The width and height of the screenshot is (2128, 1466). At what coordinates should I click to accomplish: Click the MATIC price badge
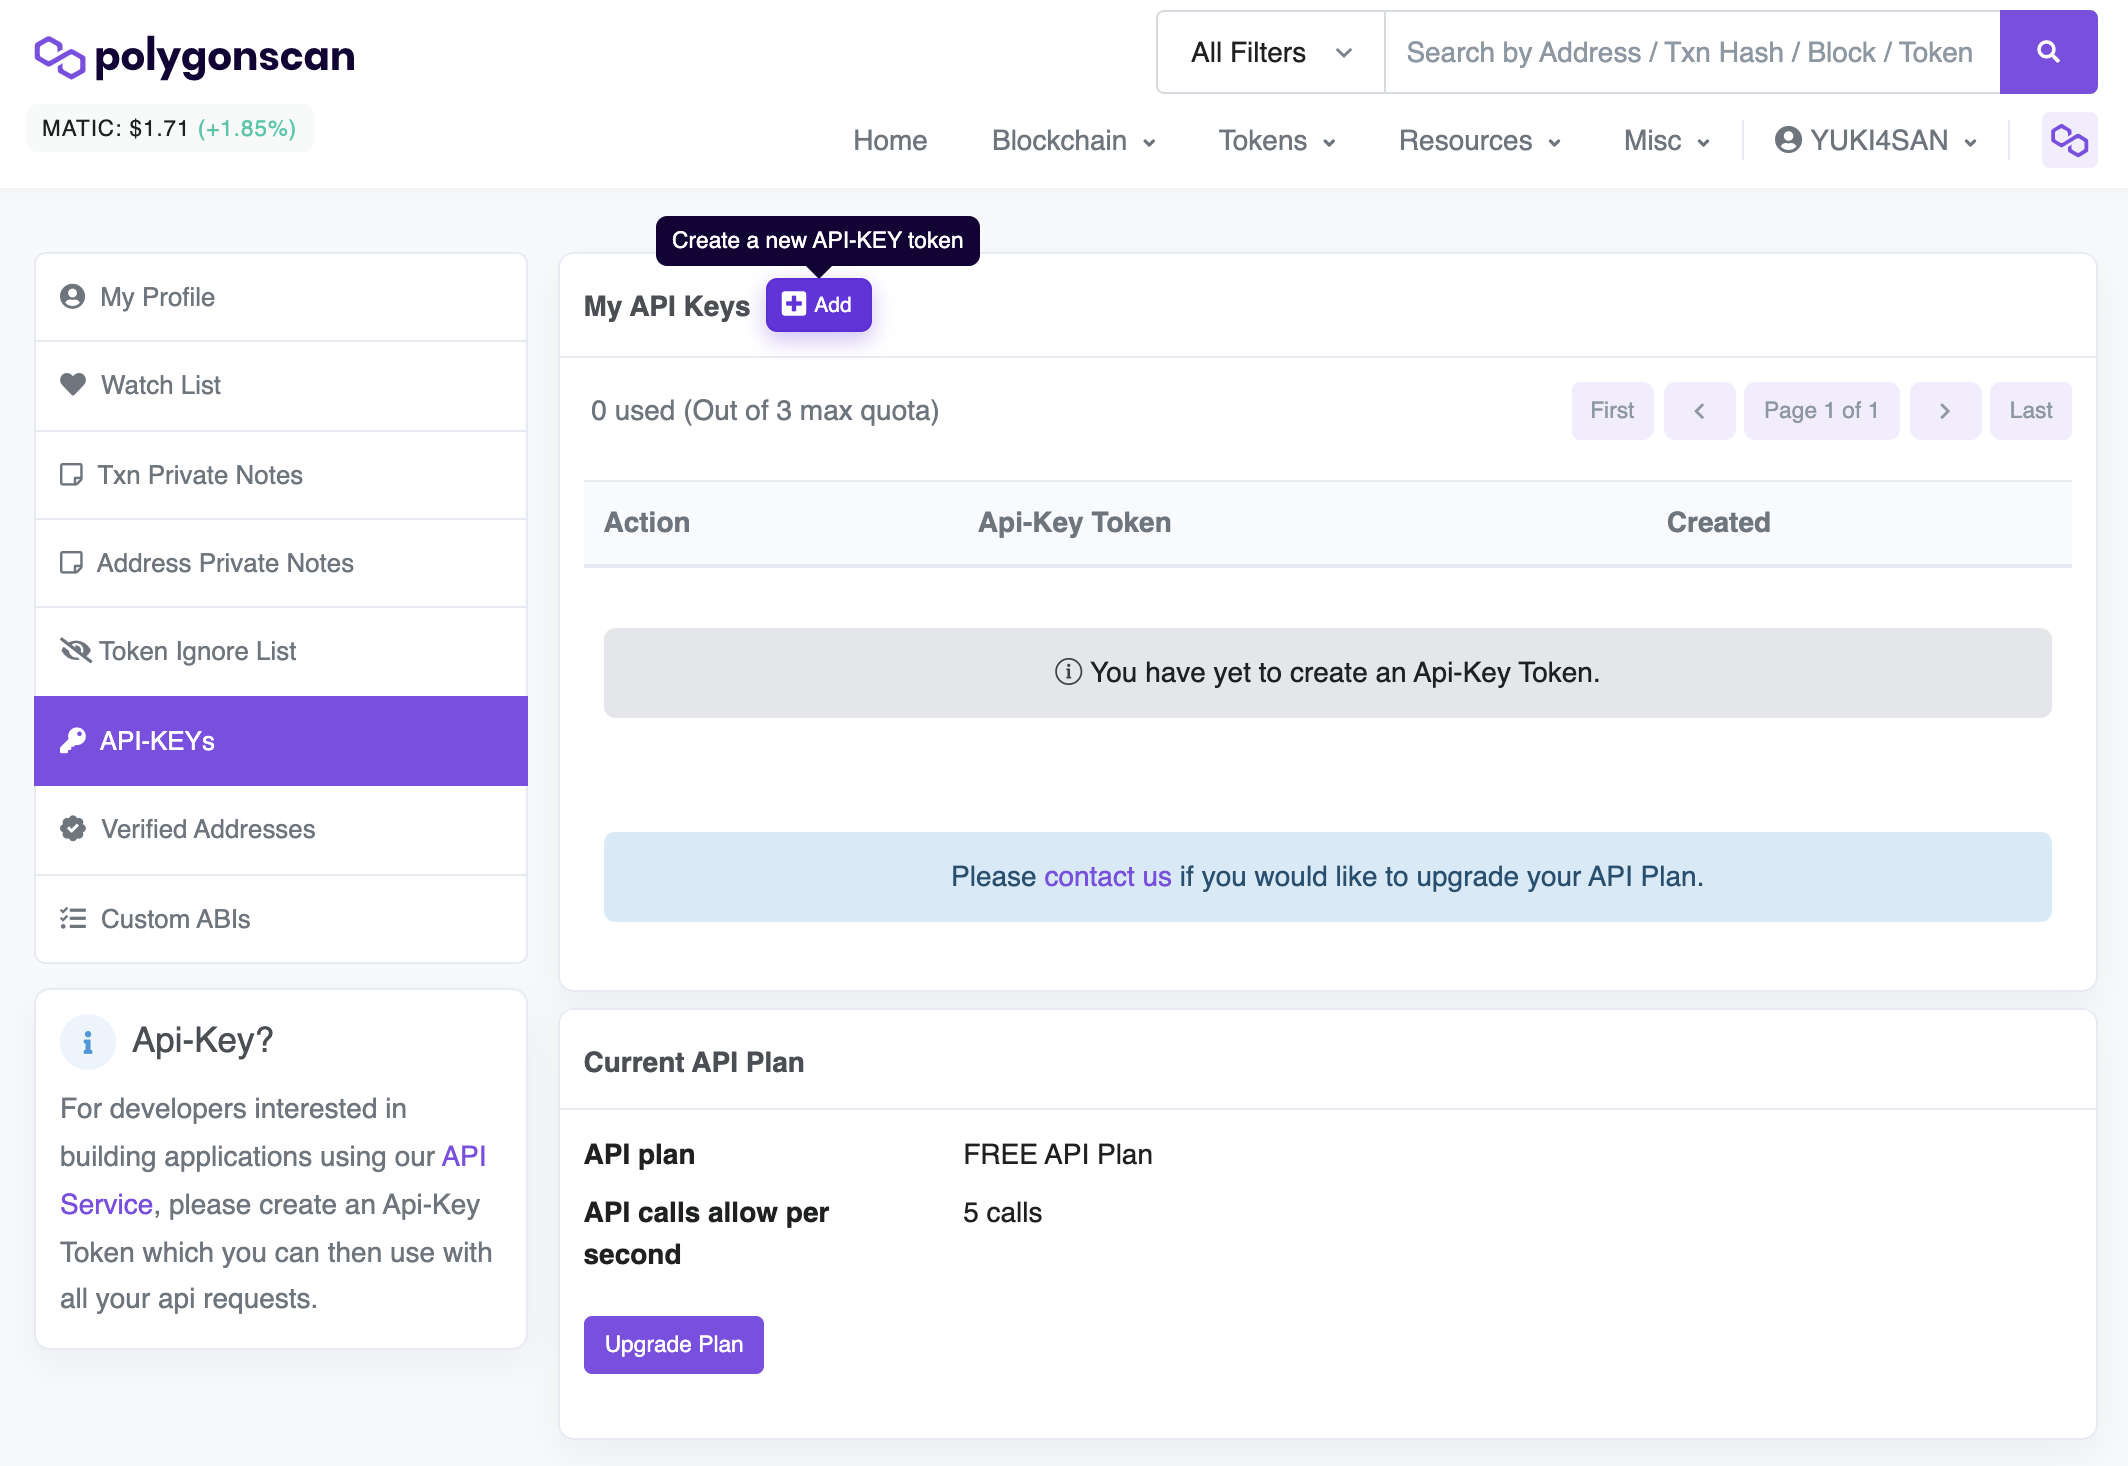(169, 128)
